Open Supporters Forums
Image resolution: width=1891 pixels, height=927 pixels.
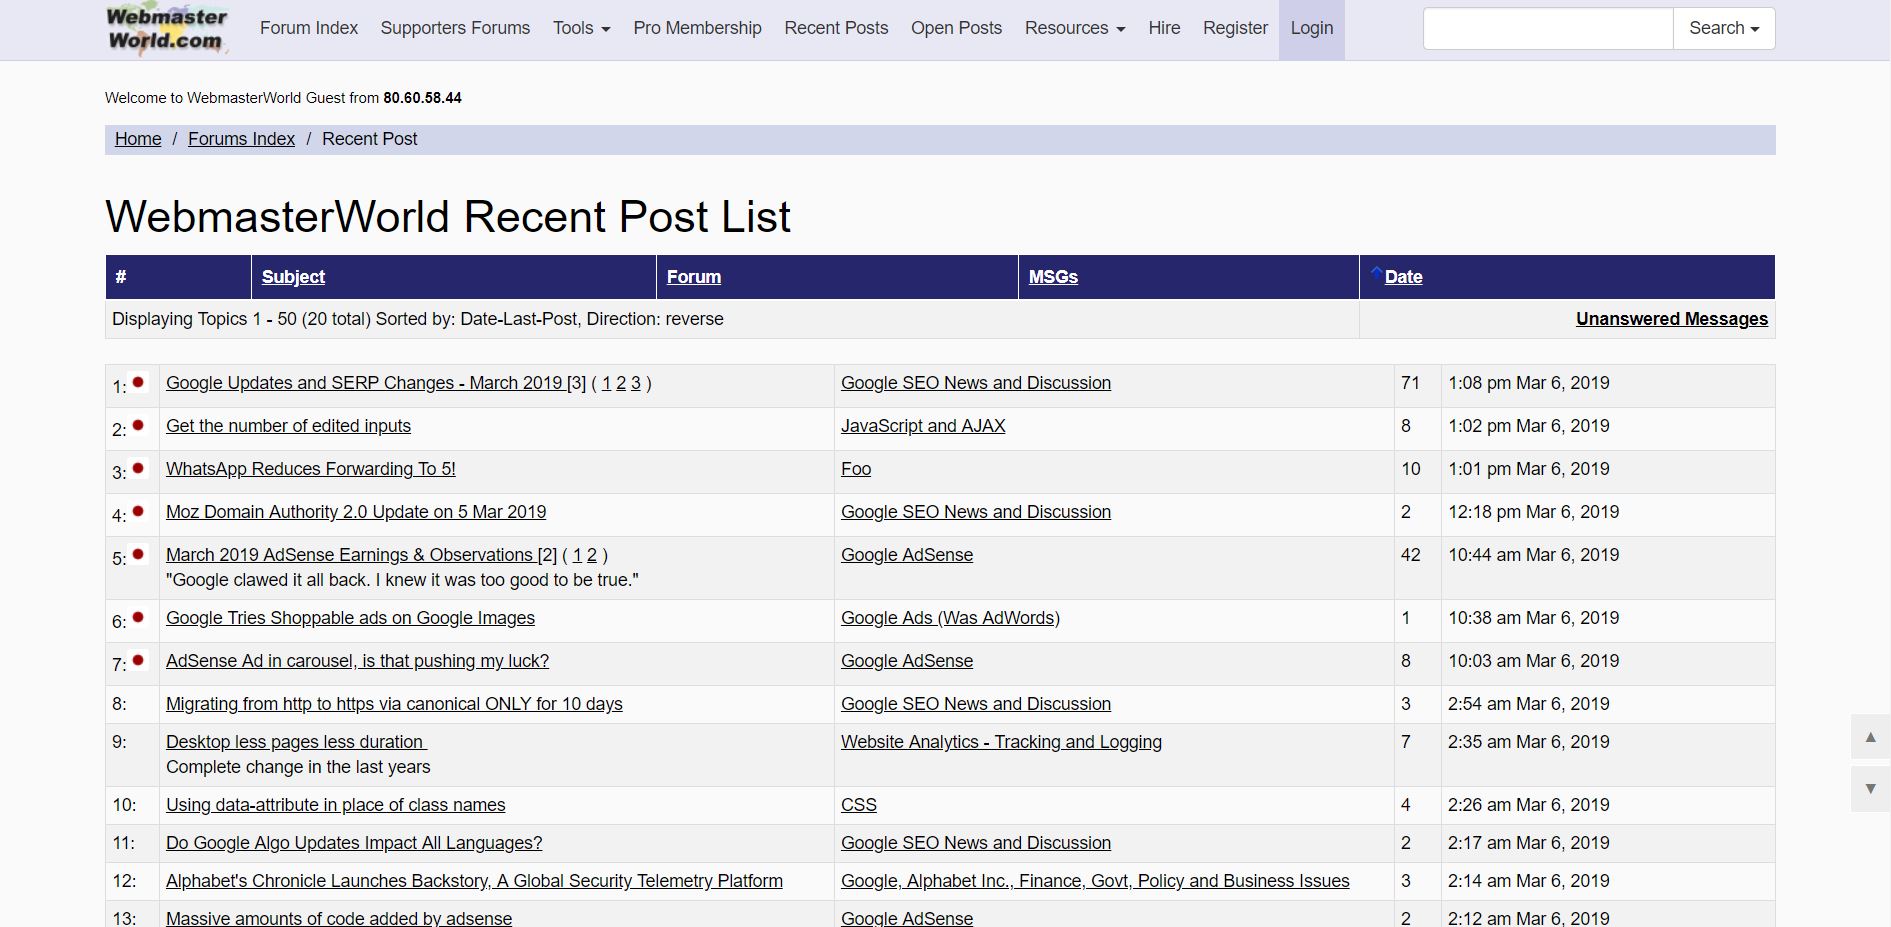455,28
